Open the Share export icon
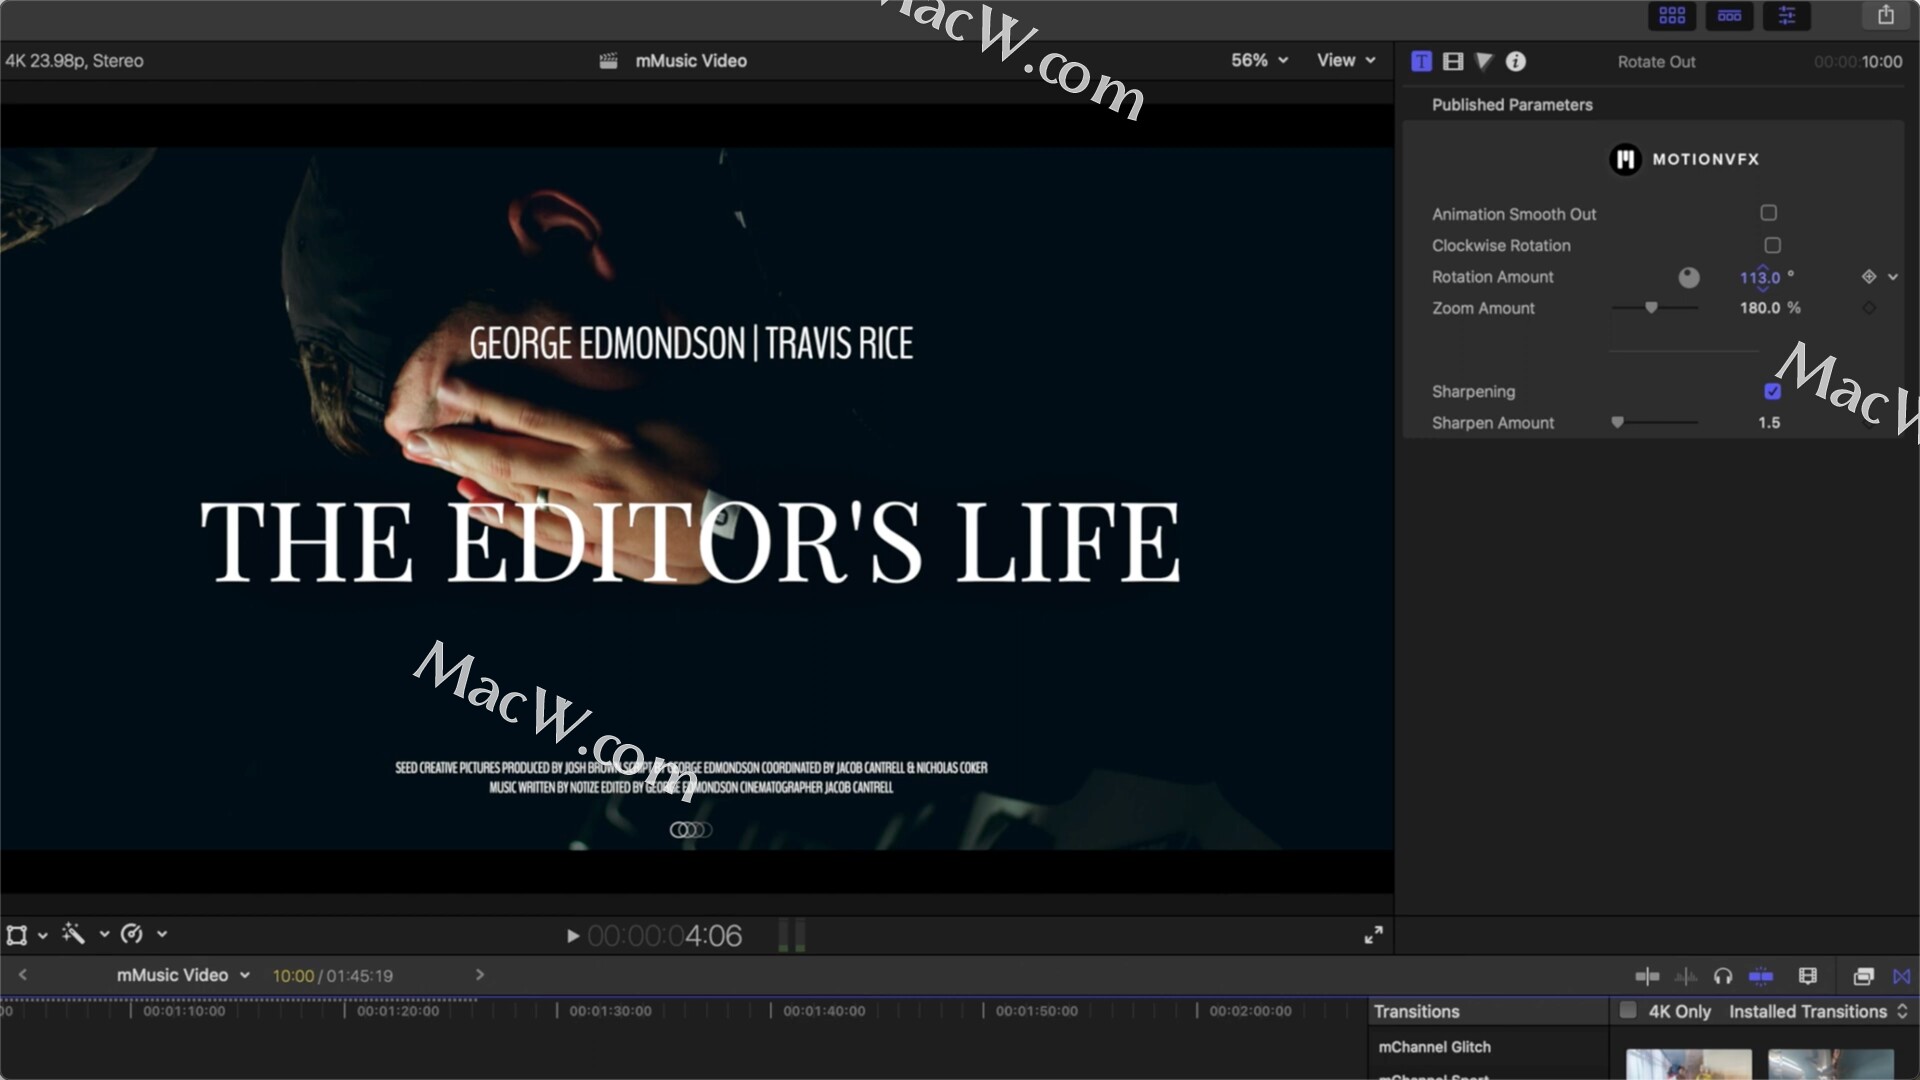The width and height of the screenshot is (1920, 1080). click(x=1885, y=15)
